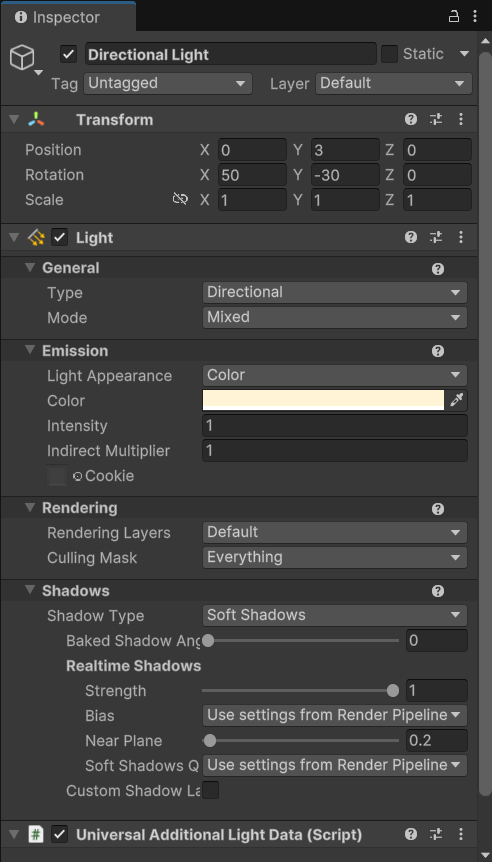Viewport: 492px width, 862px height.
Task: Open the light Type dropdown
Action: point(335,292)
